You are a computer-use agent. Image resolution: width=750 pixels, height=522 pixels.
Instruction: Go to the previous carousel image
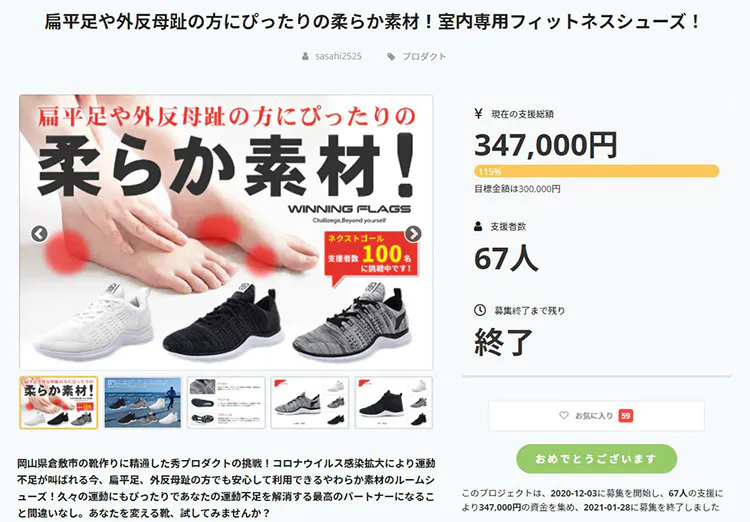[x=39, y=233]
